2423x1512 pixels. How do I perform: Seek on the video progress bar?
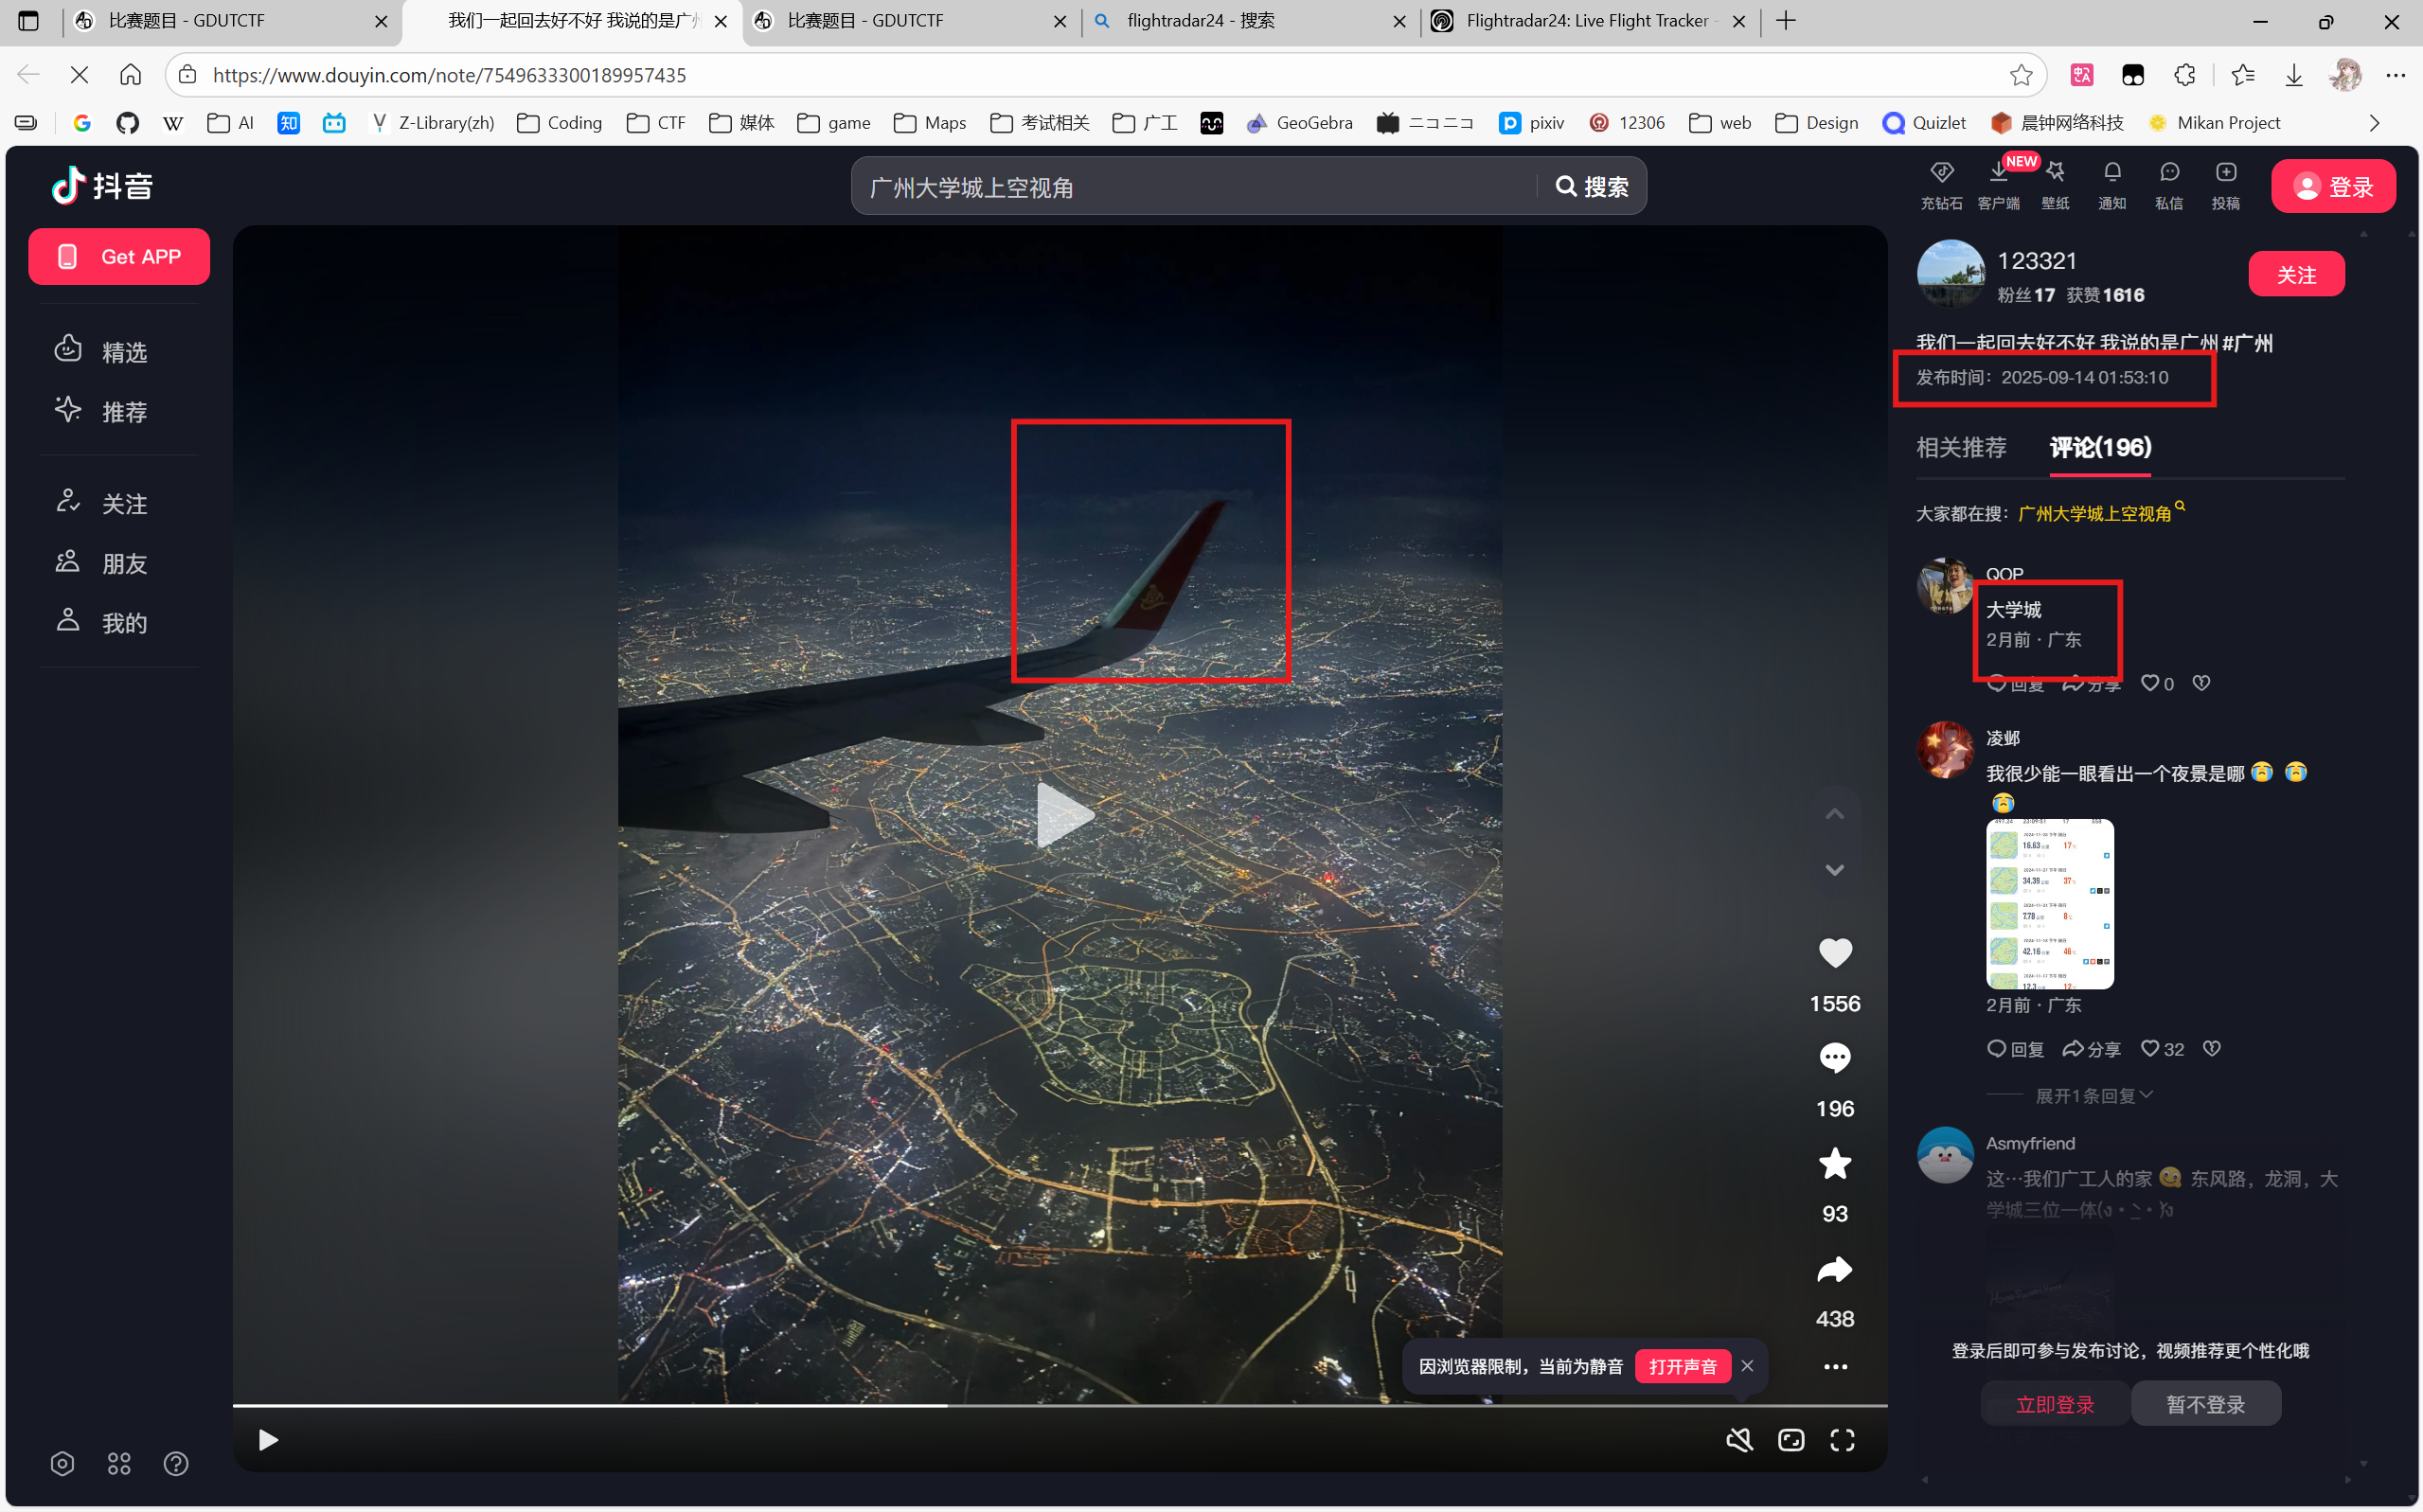click(1200, 1405)
